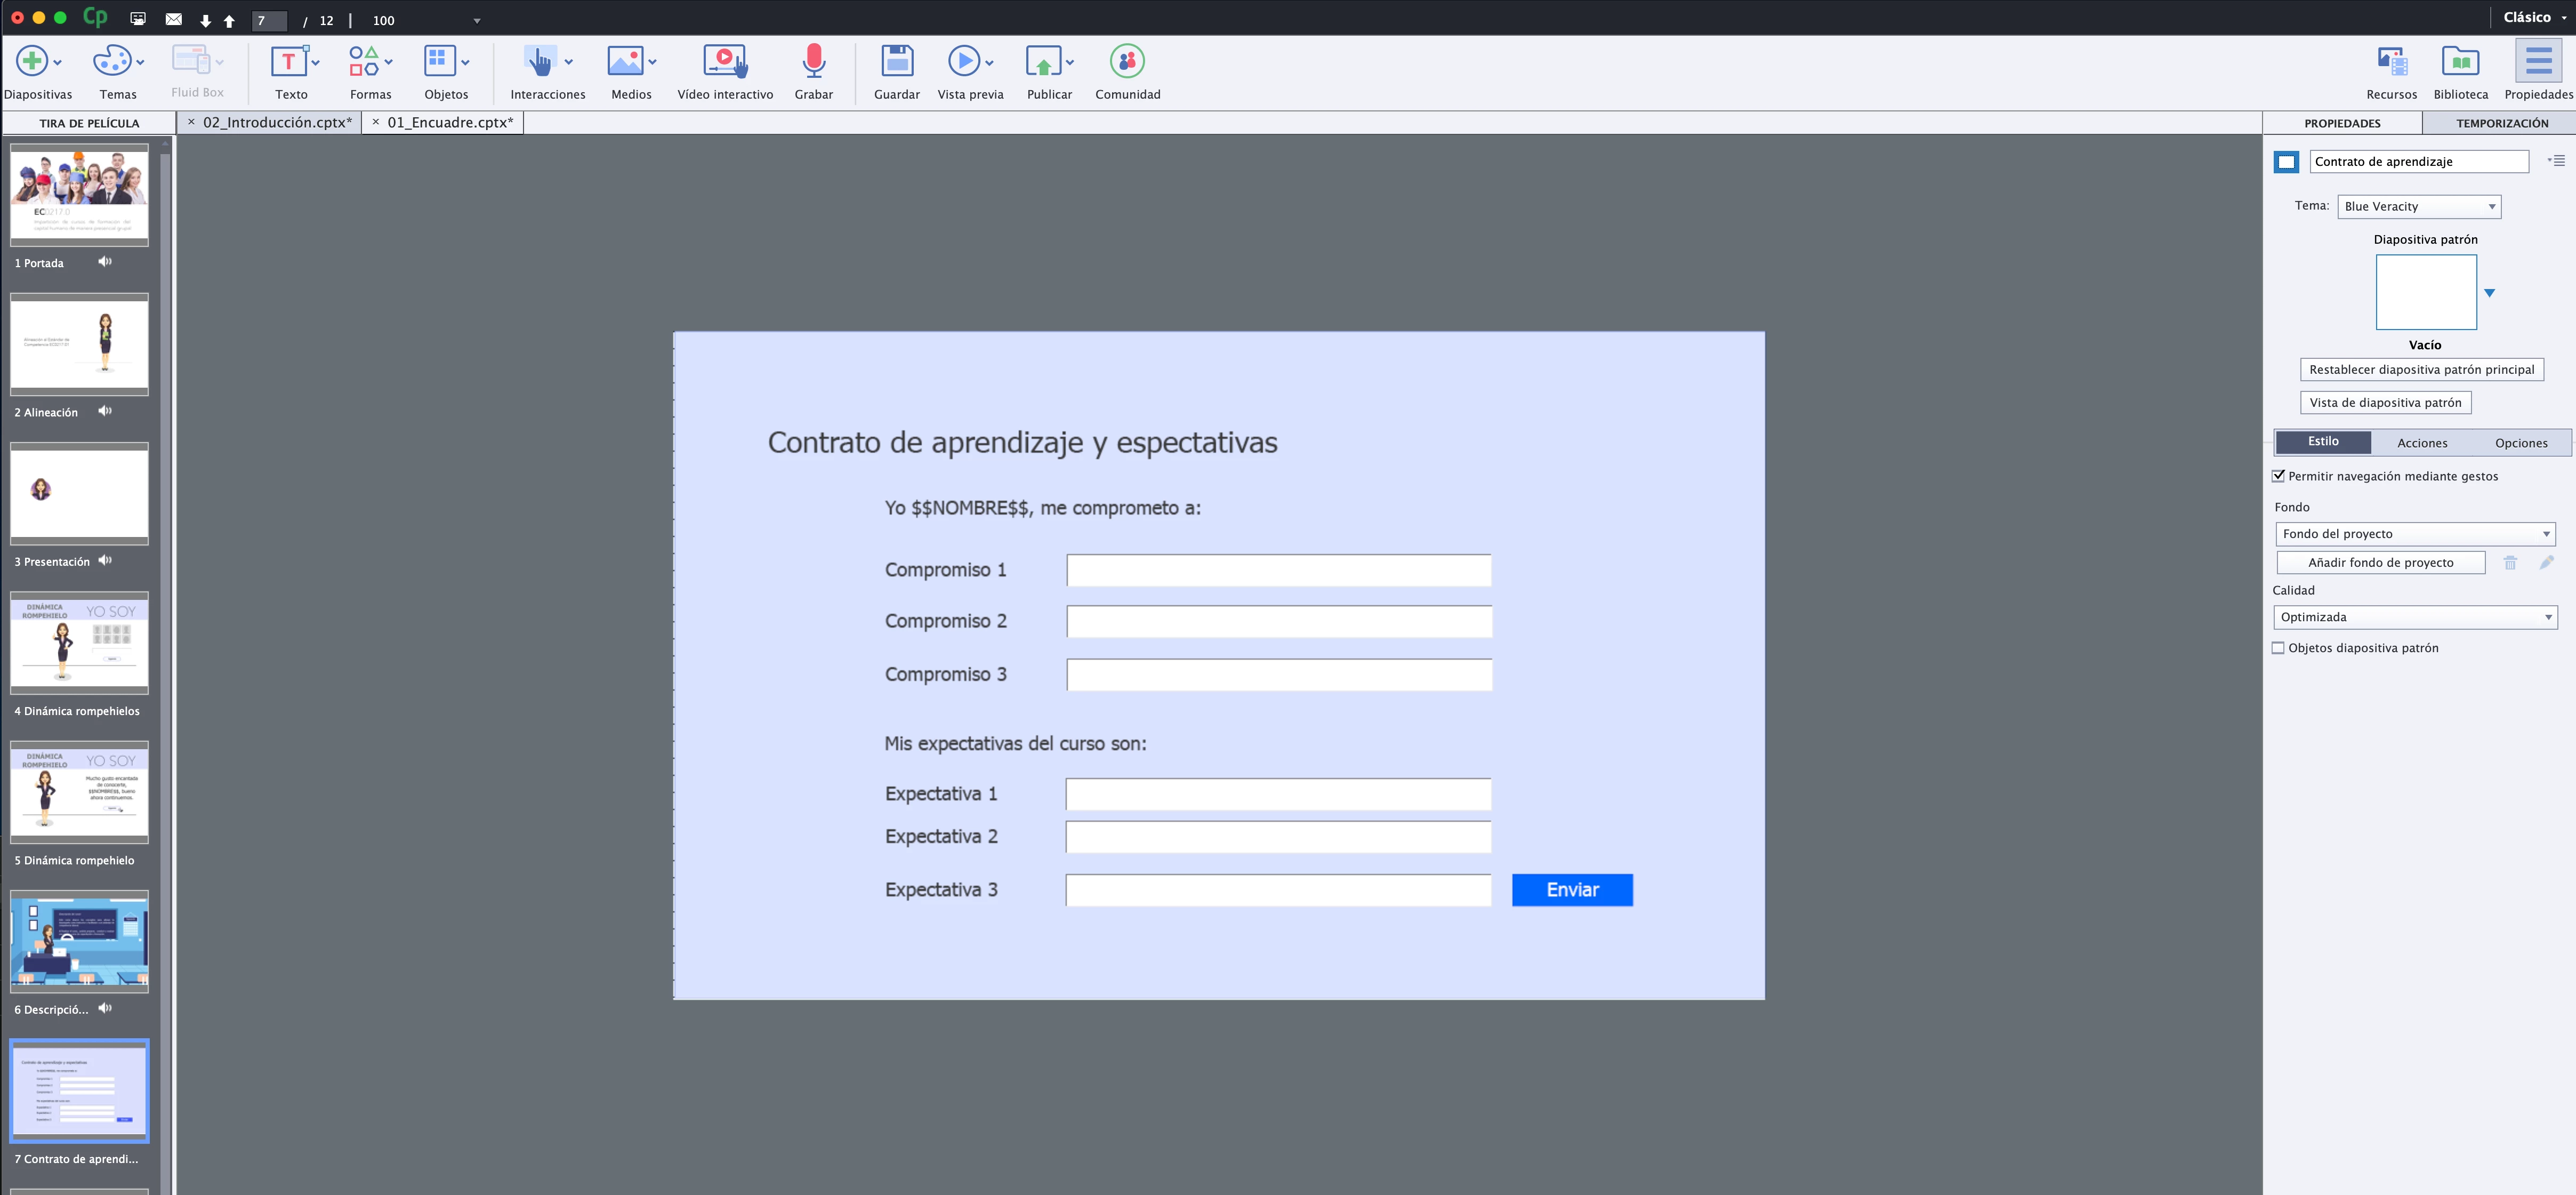
Task: Select the Dinámica rompehielos slide 4 thumbnail
Action: click(x=79, y=643)
